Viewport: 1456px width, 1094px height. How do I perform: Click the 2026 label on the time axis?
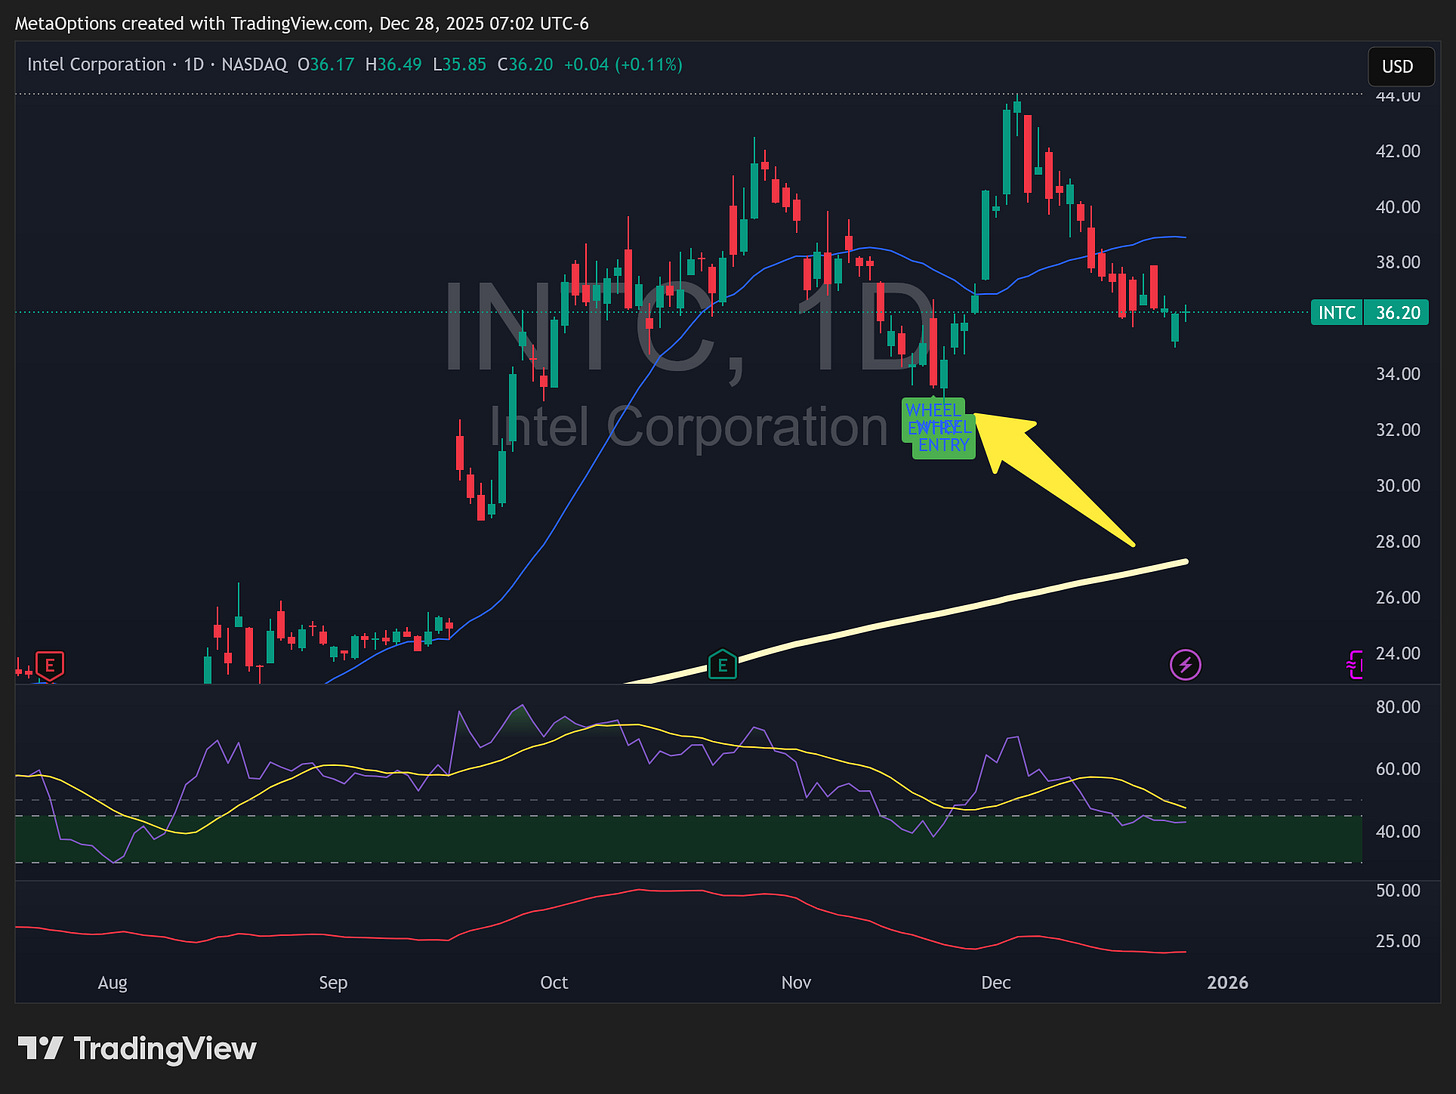click(1227, 982)
